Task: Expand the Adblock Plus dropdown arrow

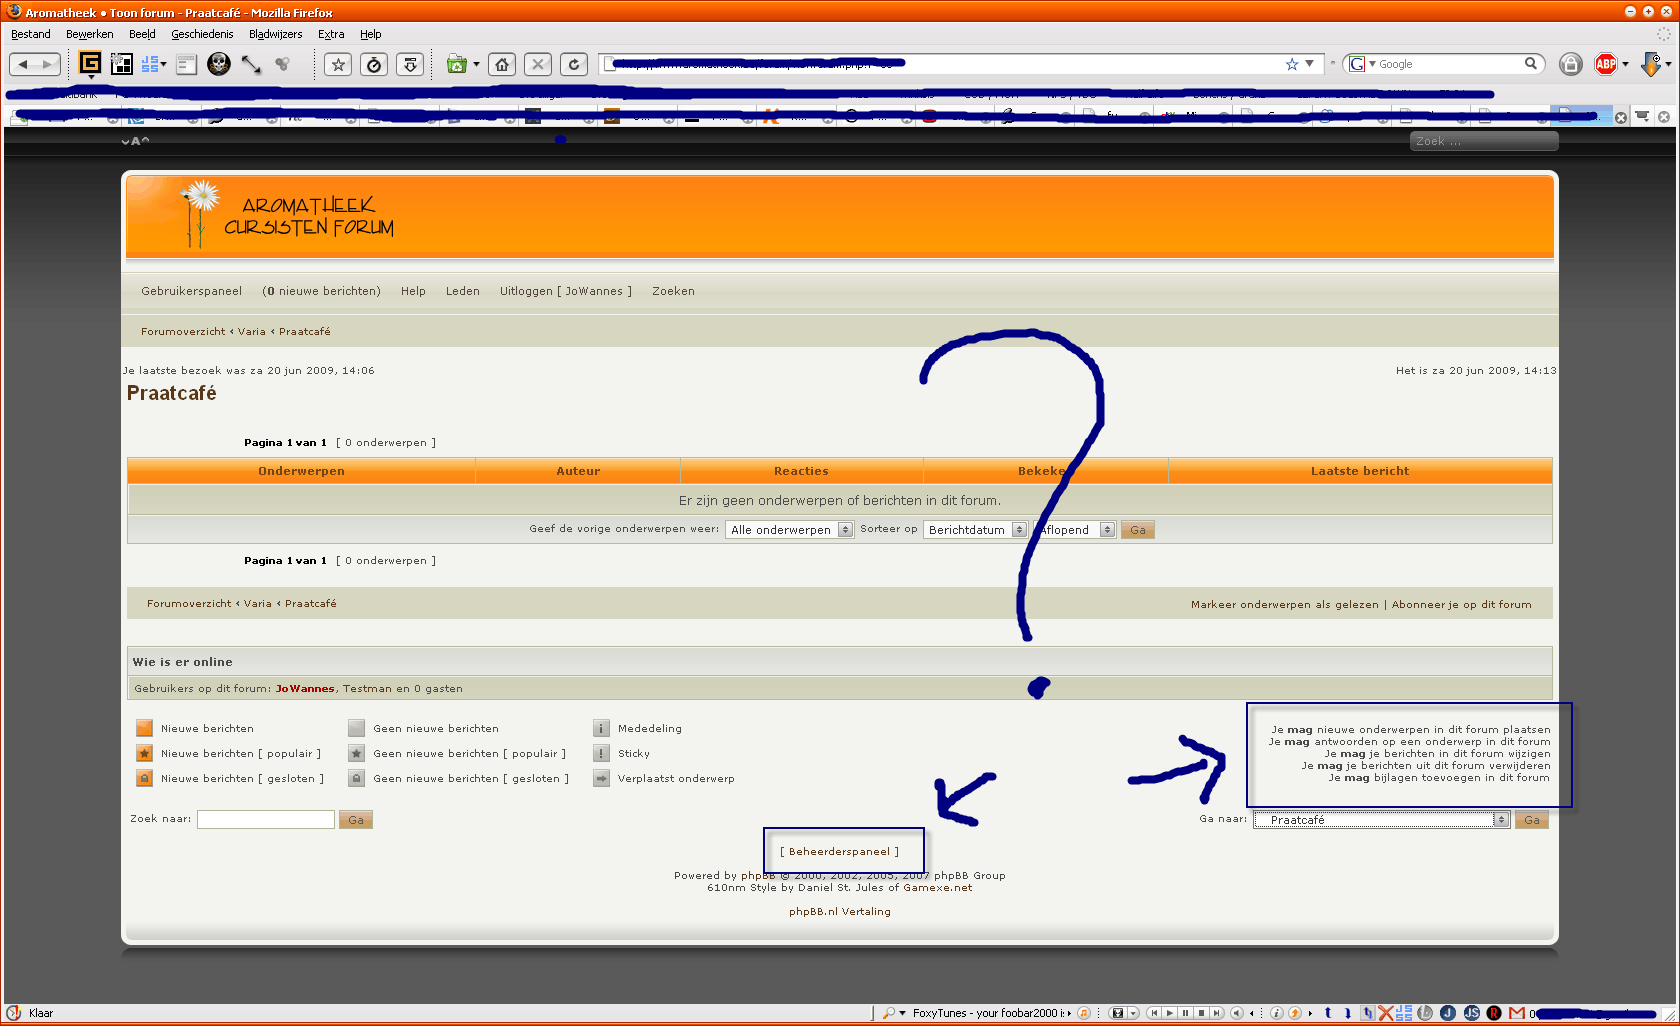Action: (1625, 64)
